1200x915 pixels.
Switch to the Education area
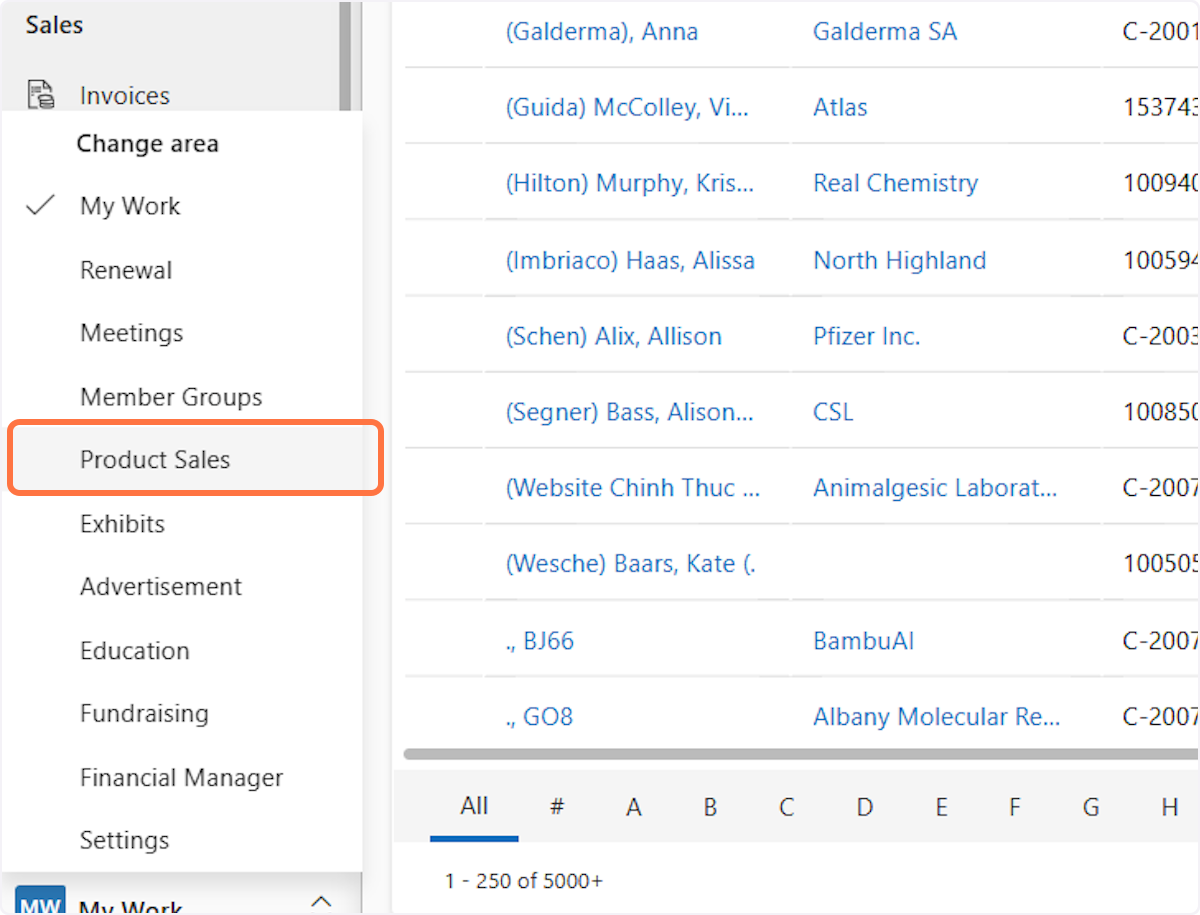click(134, 651)
